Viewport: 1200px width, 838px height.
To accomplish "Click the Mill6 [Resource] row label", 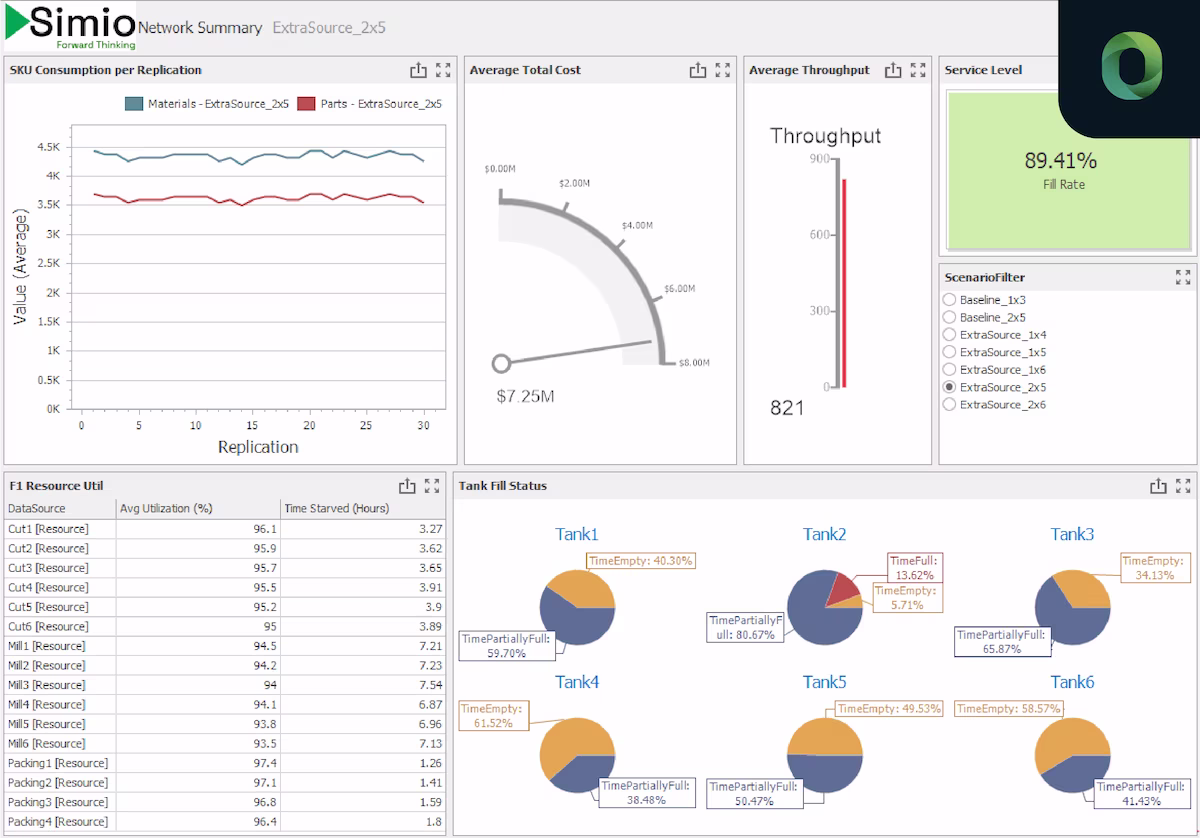I will click(48, 743).
